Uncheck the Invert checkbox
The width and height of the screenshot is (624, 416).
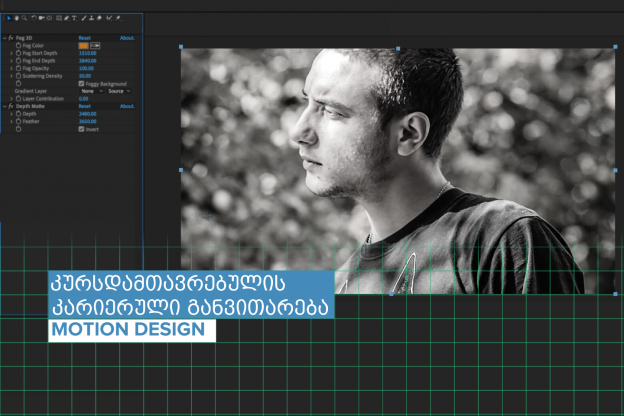(81, 129)
